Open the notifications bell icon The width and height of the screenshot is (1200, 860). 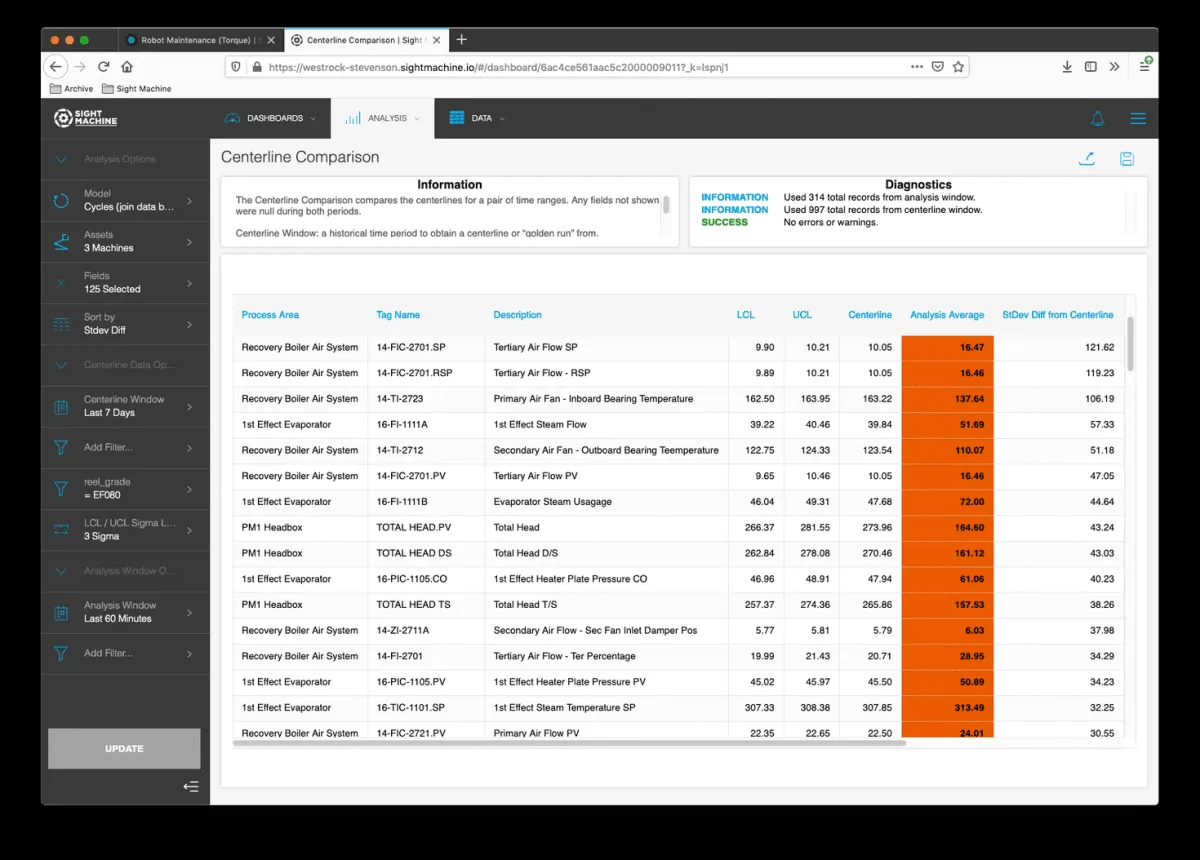click(x=1097, y=118)
